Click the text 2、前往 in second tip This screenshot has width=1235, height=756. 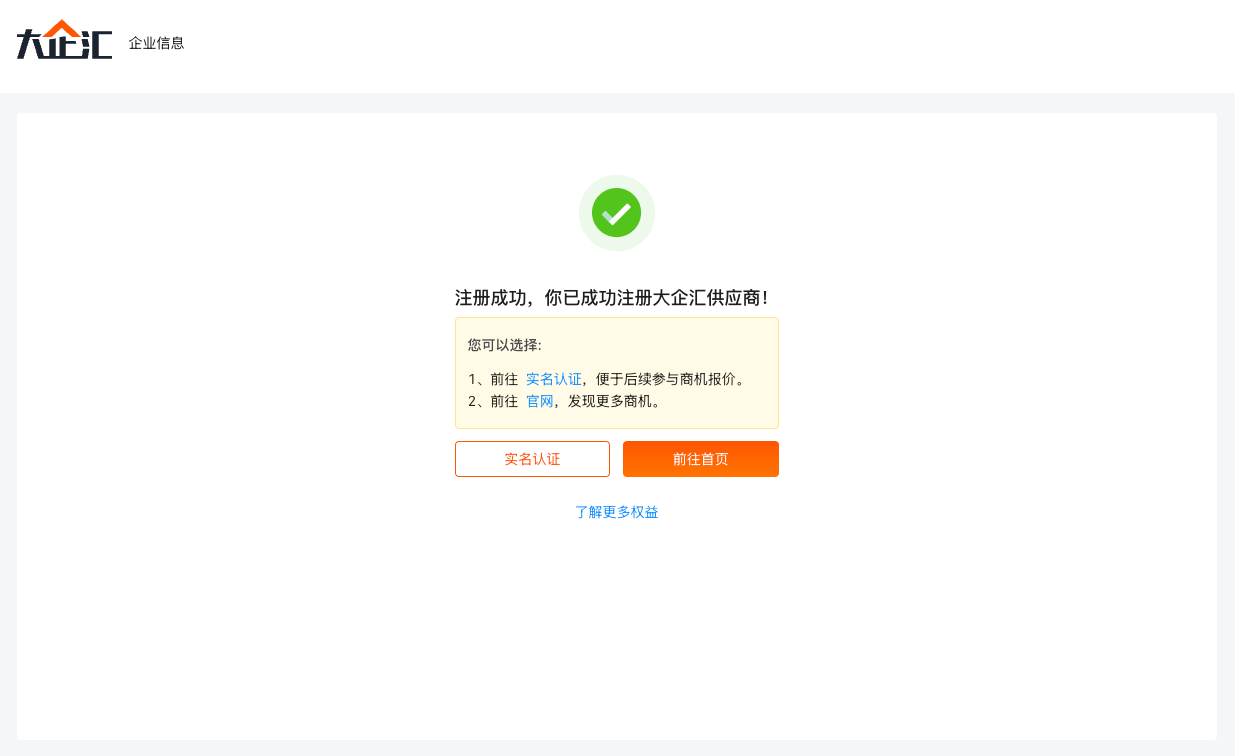(493, 401)
